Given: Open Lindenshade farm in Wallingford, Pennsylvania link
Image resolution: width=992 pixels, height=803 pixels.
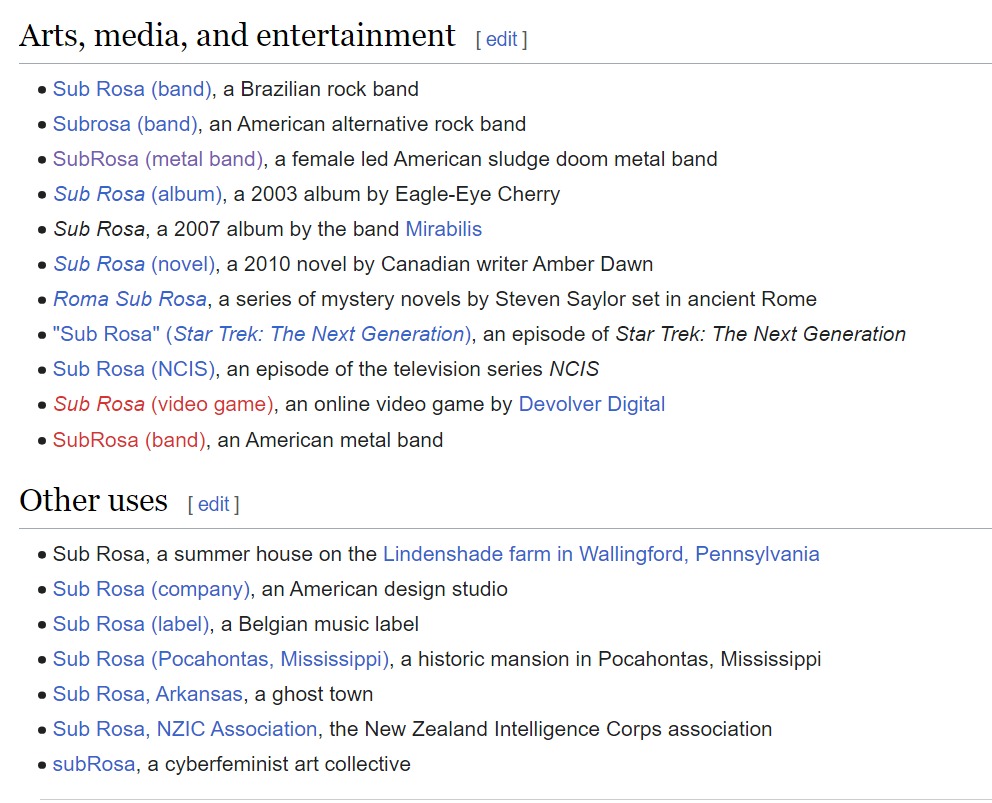Looking at the screenshot, I should tap(601, 554).
